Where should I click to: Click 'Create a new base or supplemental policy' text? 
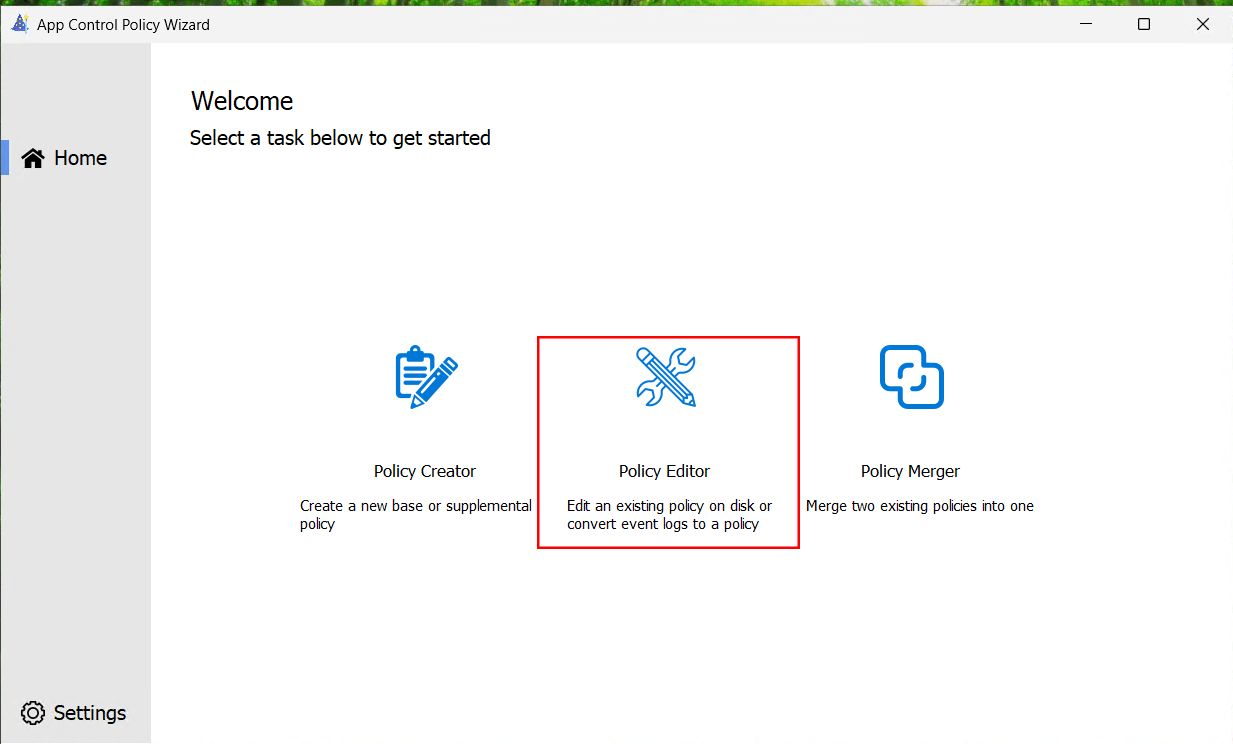point(416,515)
